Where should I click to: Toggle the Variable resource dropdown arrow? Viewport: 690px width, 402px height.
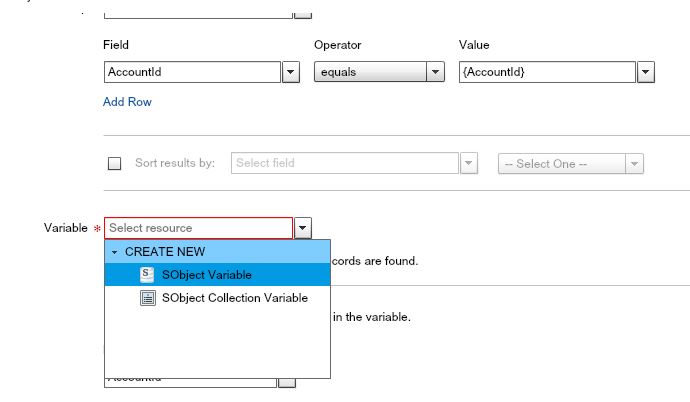coord(303,228)
